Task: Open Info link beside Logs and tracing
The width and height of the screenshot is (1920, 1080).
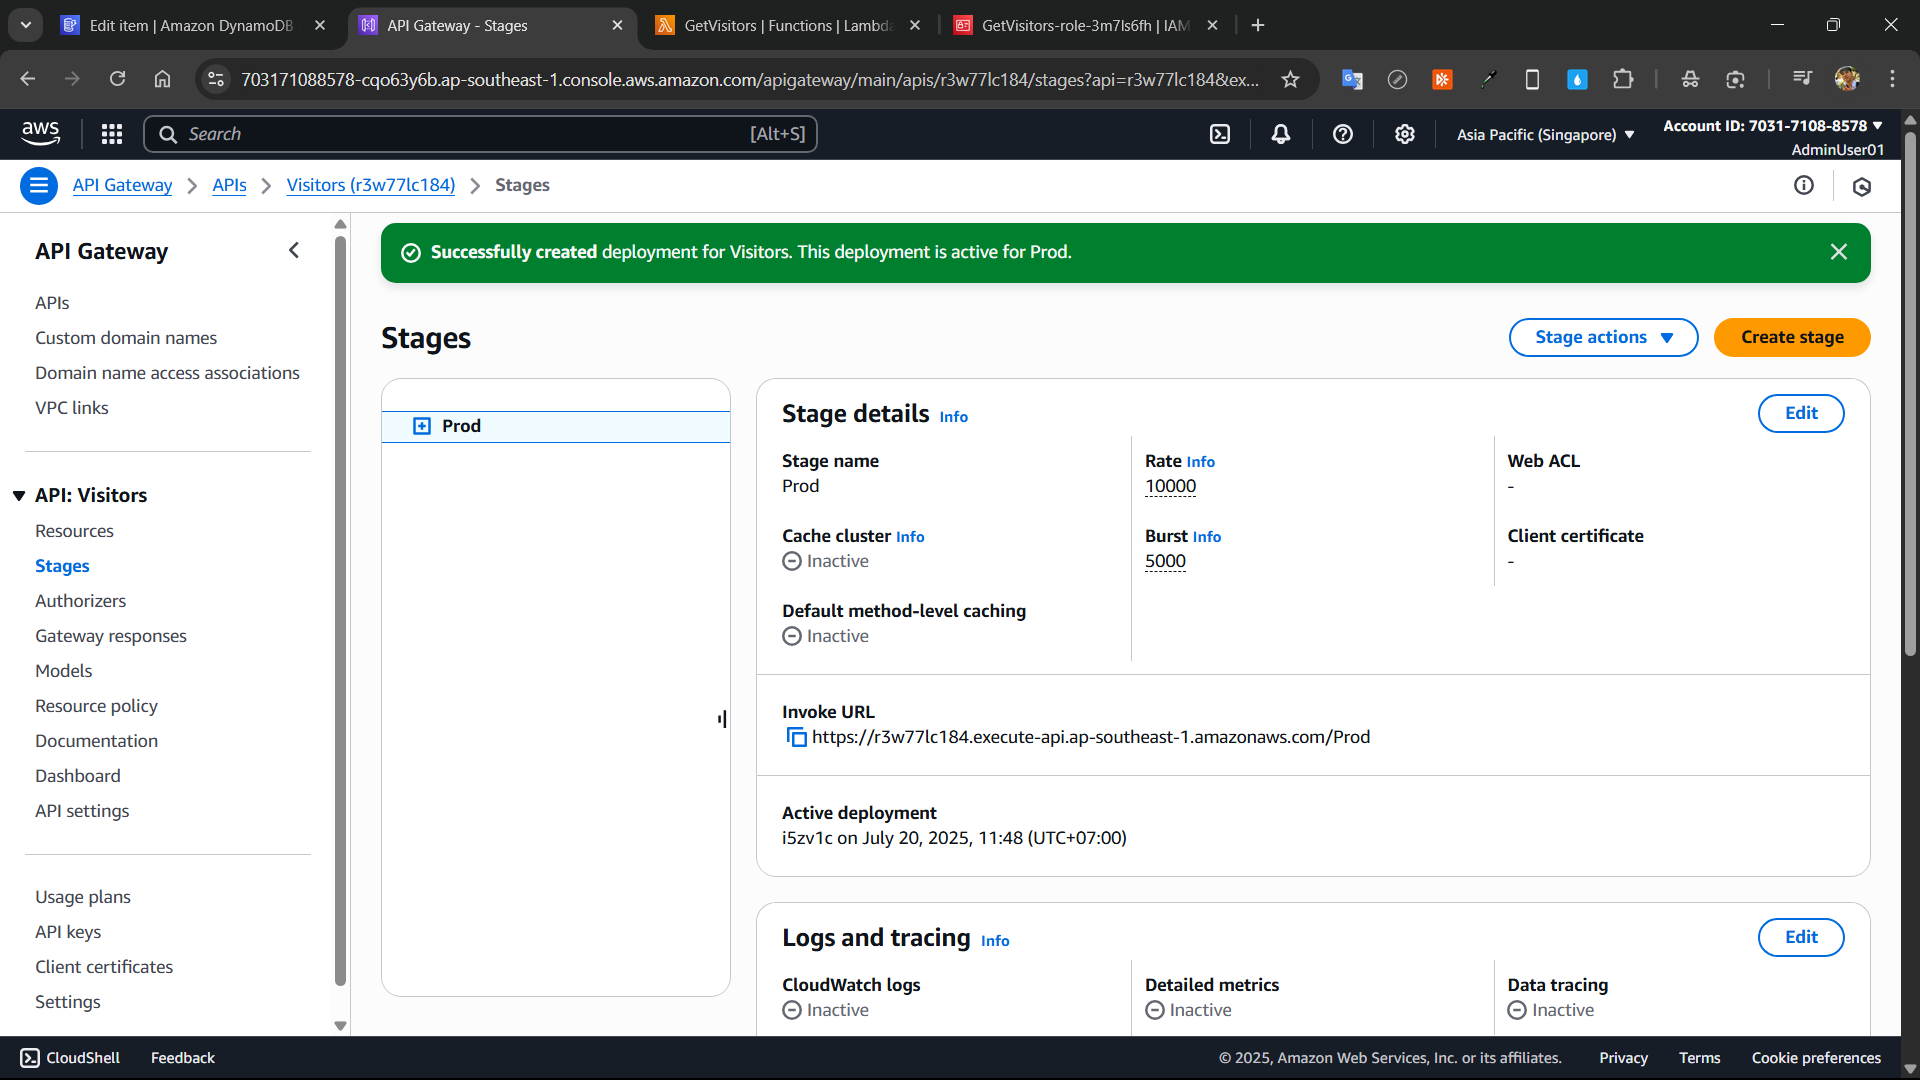Action: click(x=995, y=940)
